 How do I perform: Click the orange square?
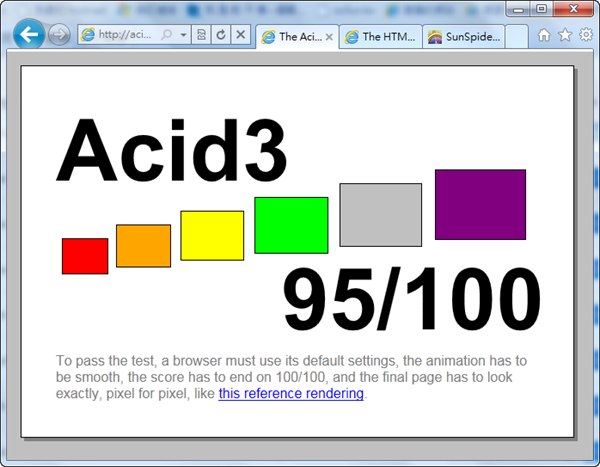pos(143,246)
